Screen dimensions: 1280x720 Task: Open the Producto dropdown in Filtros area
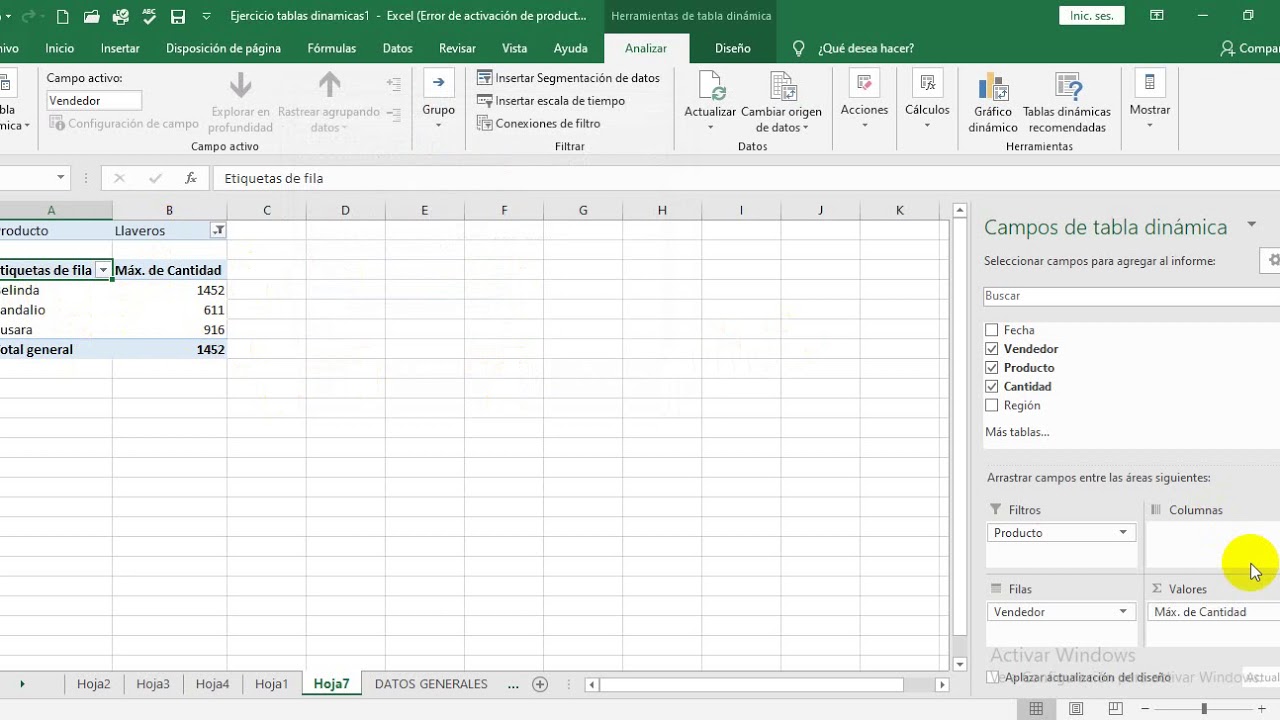[1123, 533]
